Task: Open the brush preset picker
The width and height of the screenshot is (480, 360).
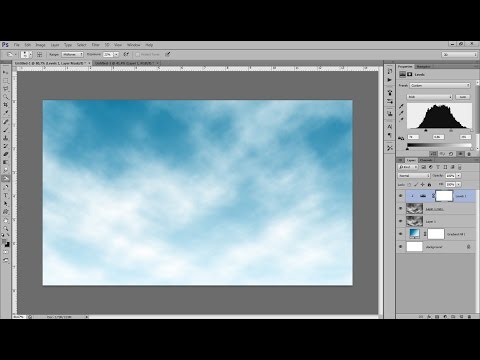Action: point(27,54)
